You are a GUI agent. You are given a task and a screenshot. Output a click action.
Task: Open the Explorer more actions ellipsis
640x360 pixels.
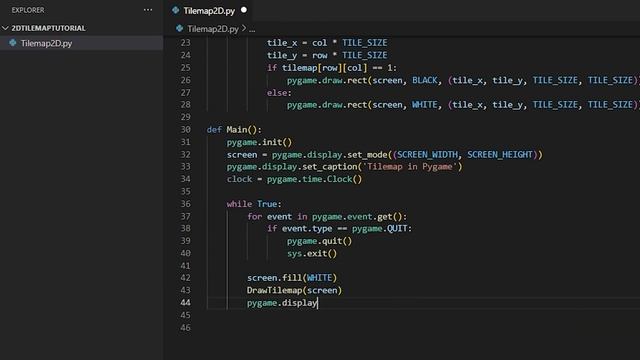click(x=148, y=10)
